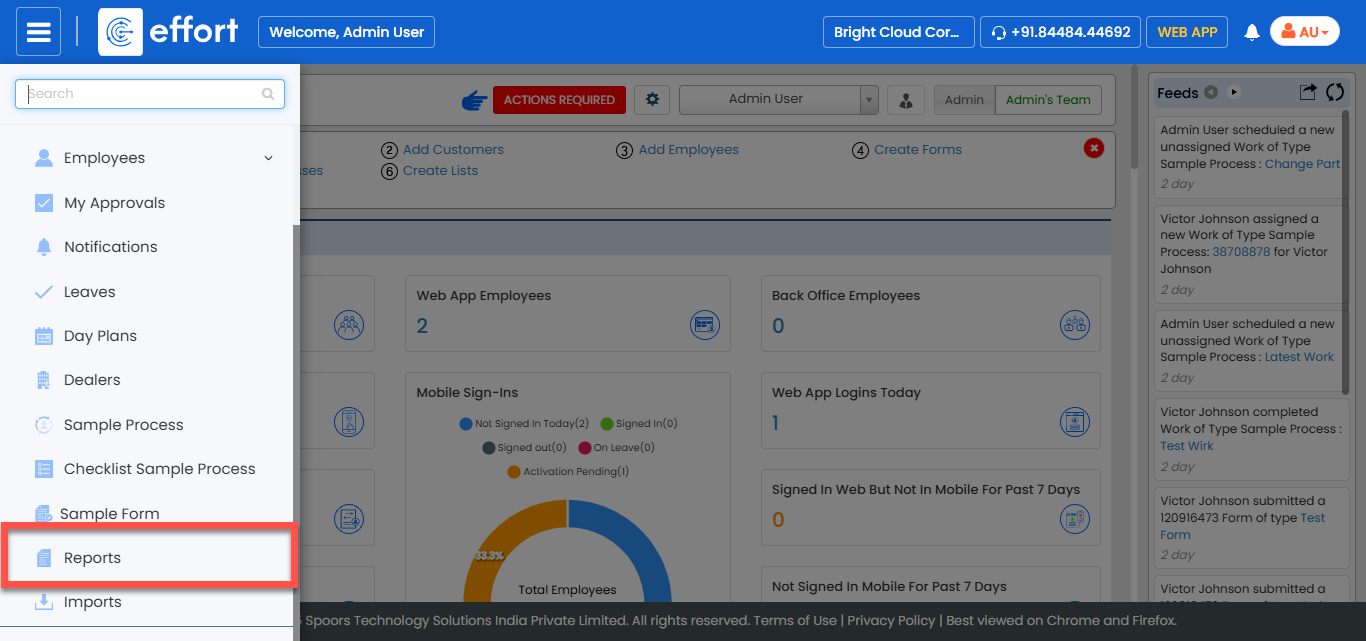This screenshot has width=1366, height=641.
Task: Click the Back Office Employees card icon
Action: (x=1074, y=325)
